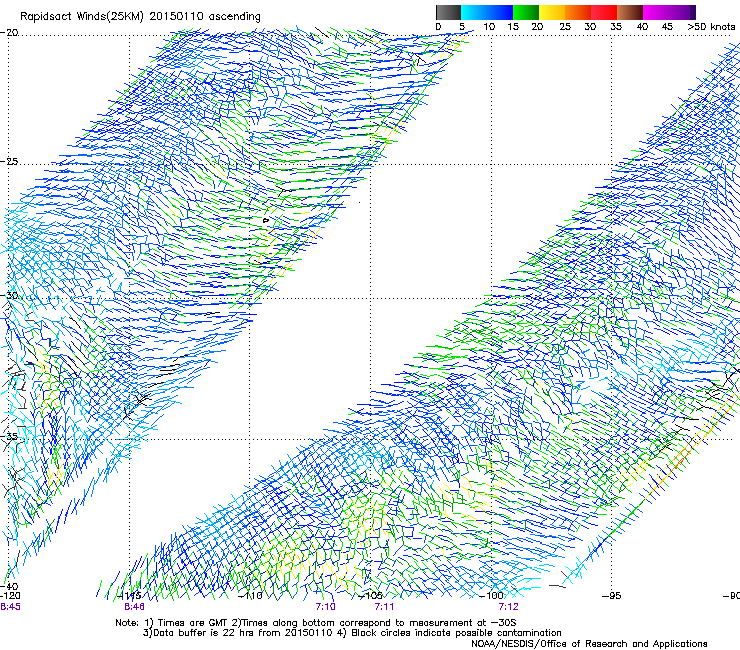
Task: Click the 'Times are GMT' note line
Action: 316,623
